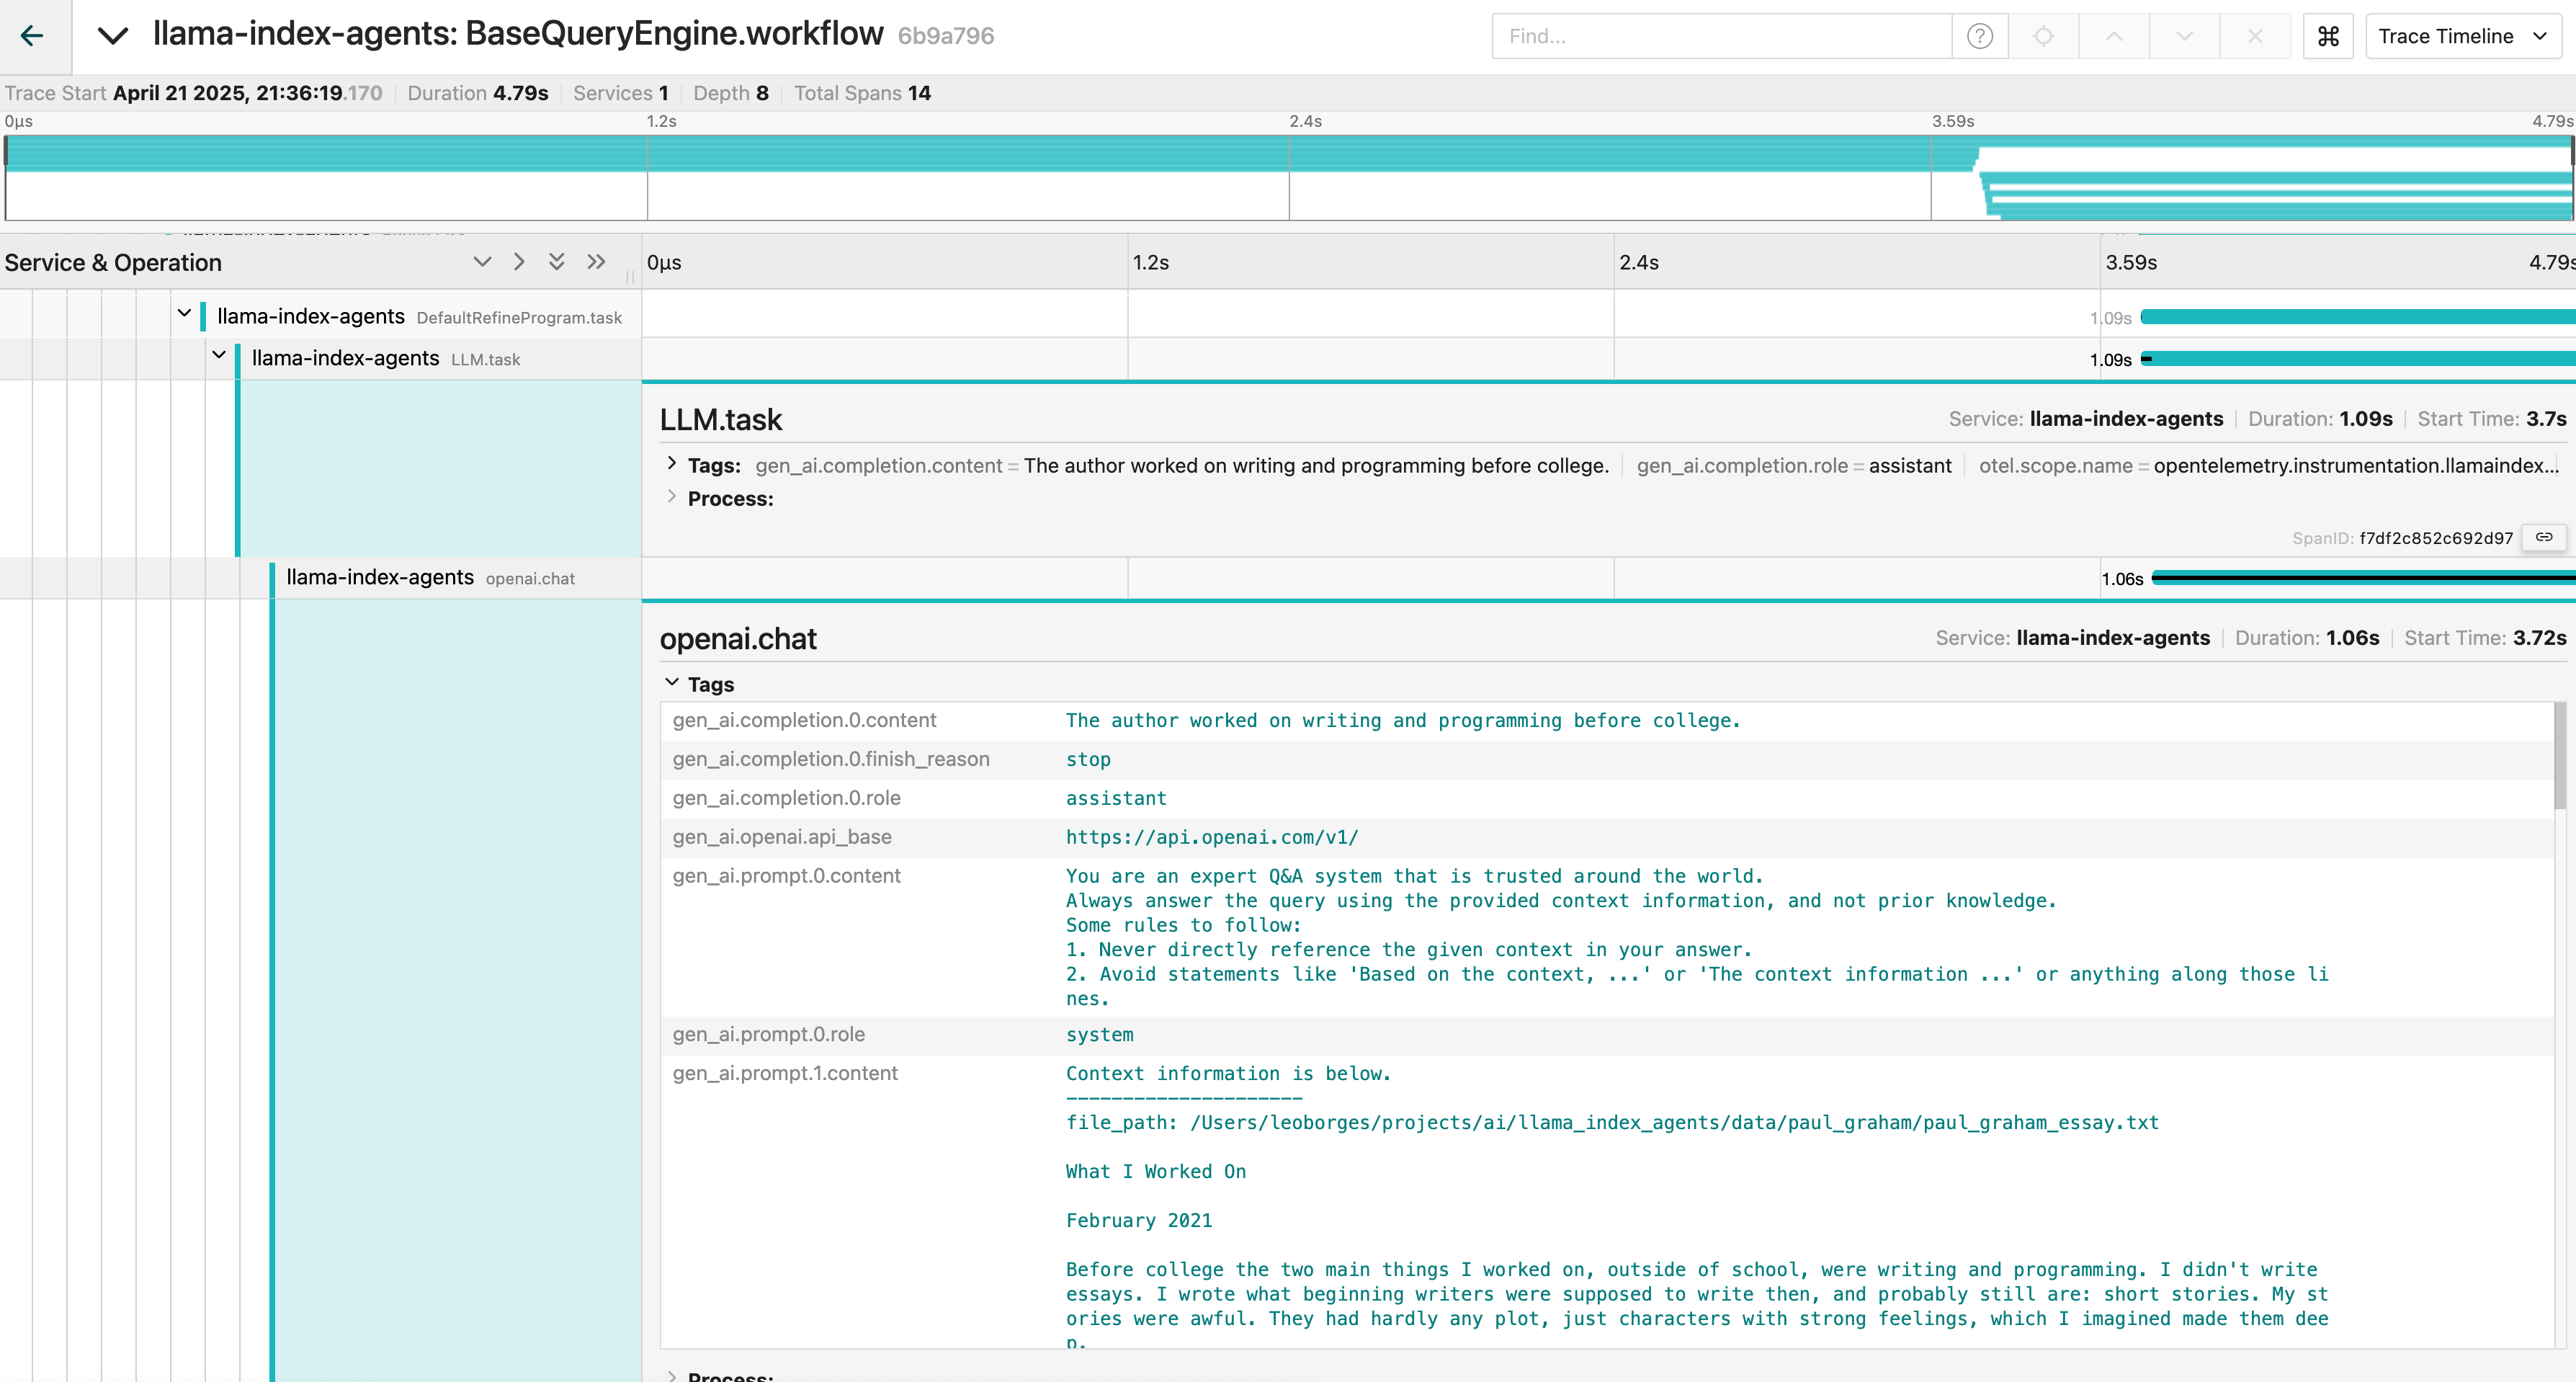
Task: Collapse the LLM.task span row chevron
Action: click(x=219, y=356)
